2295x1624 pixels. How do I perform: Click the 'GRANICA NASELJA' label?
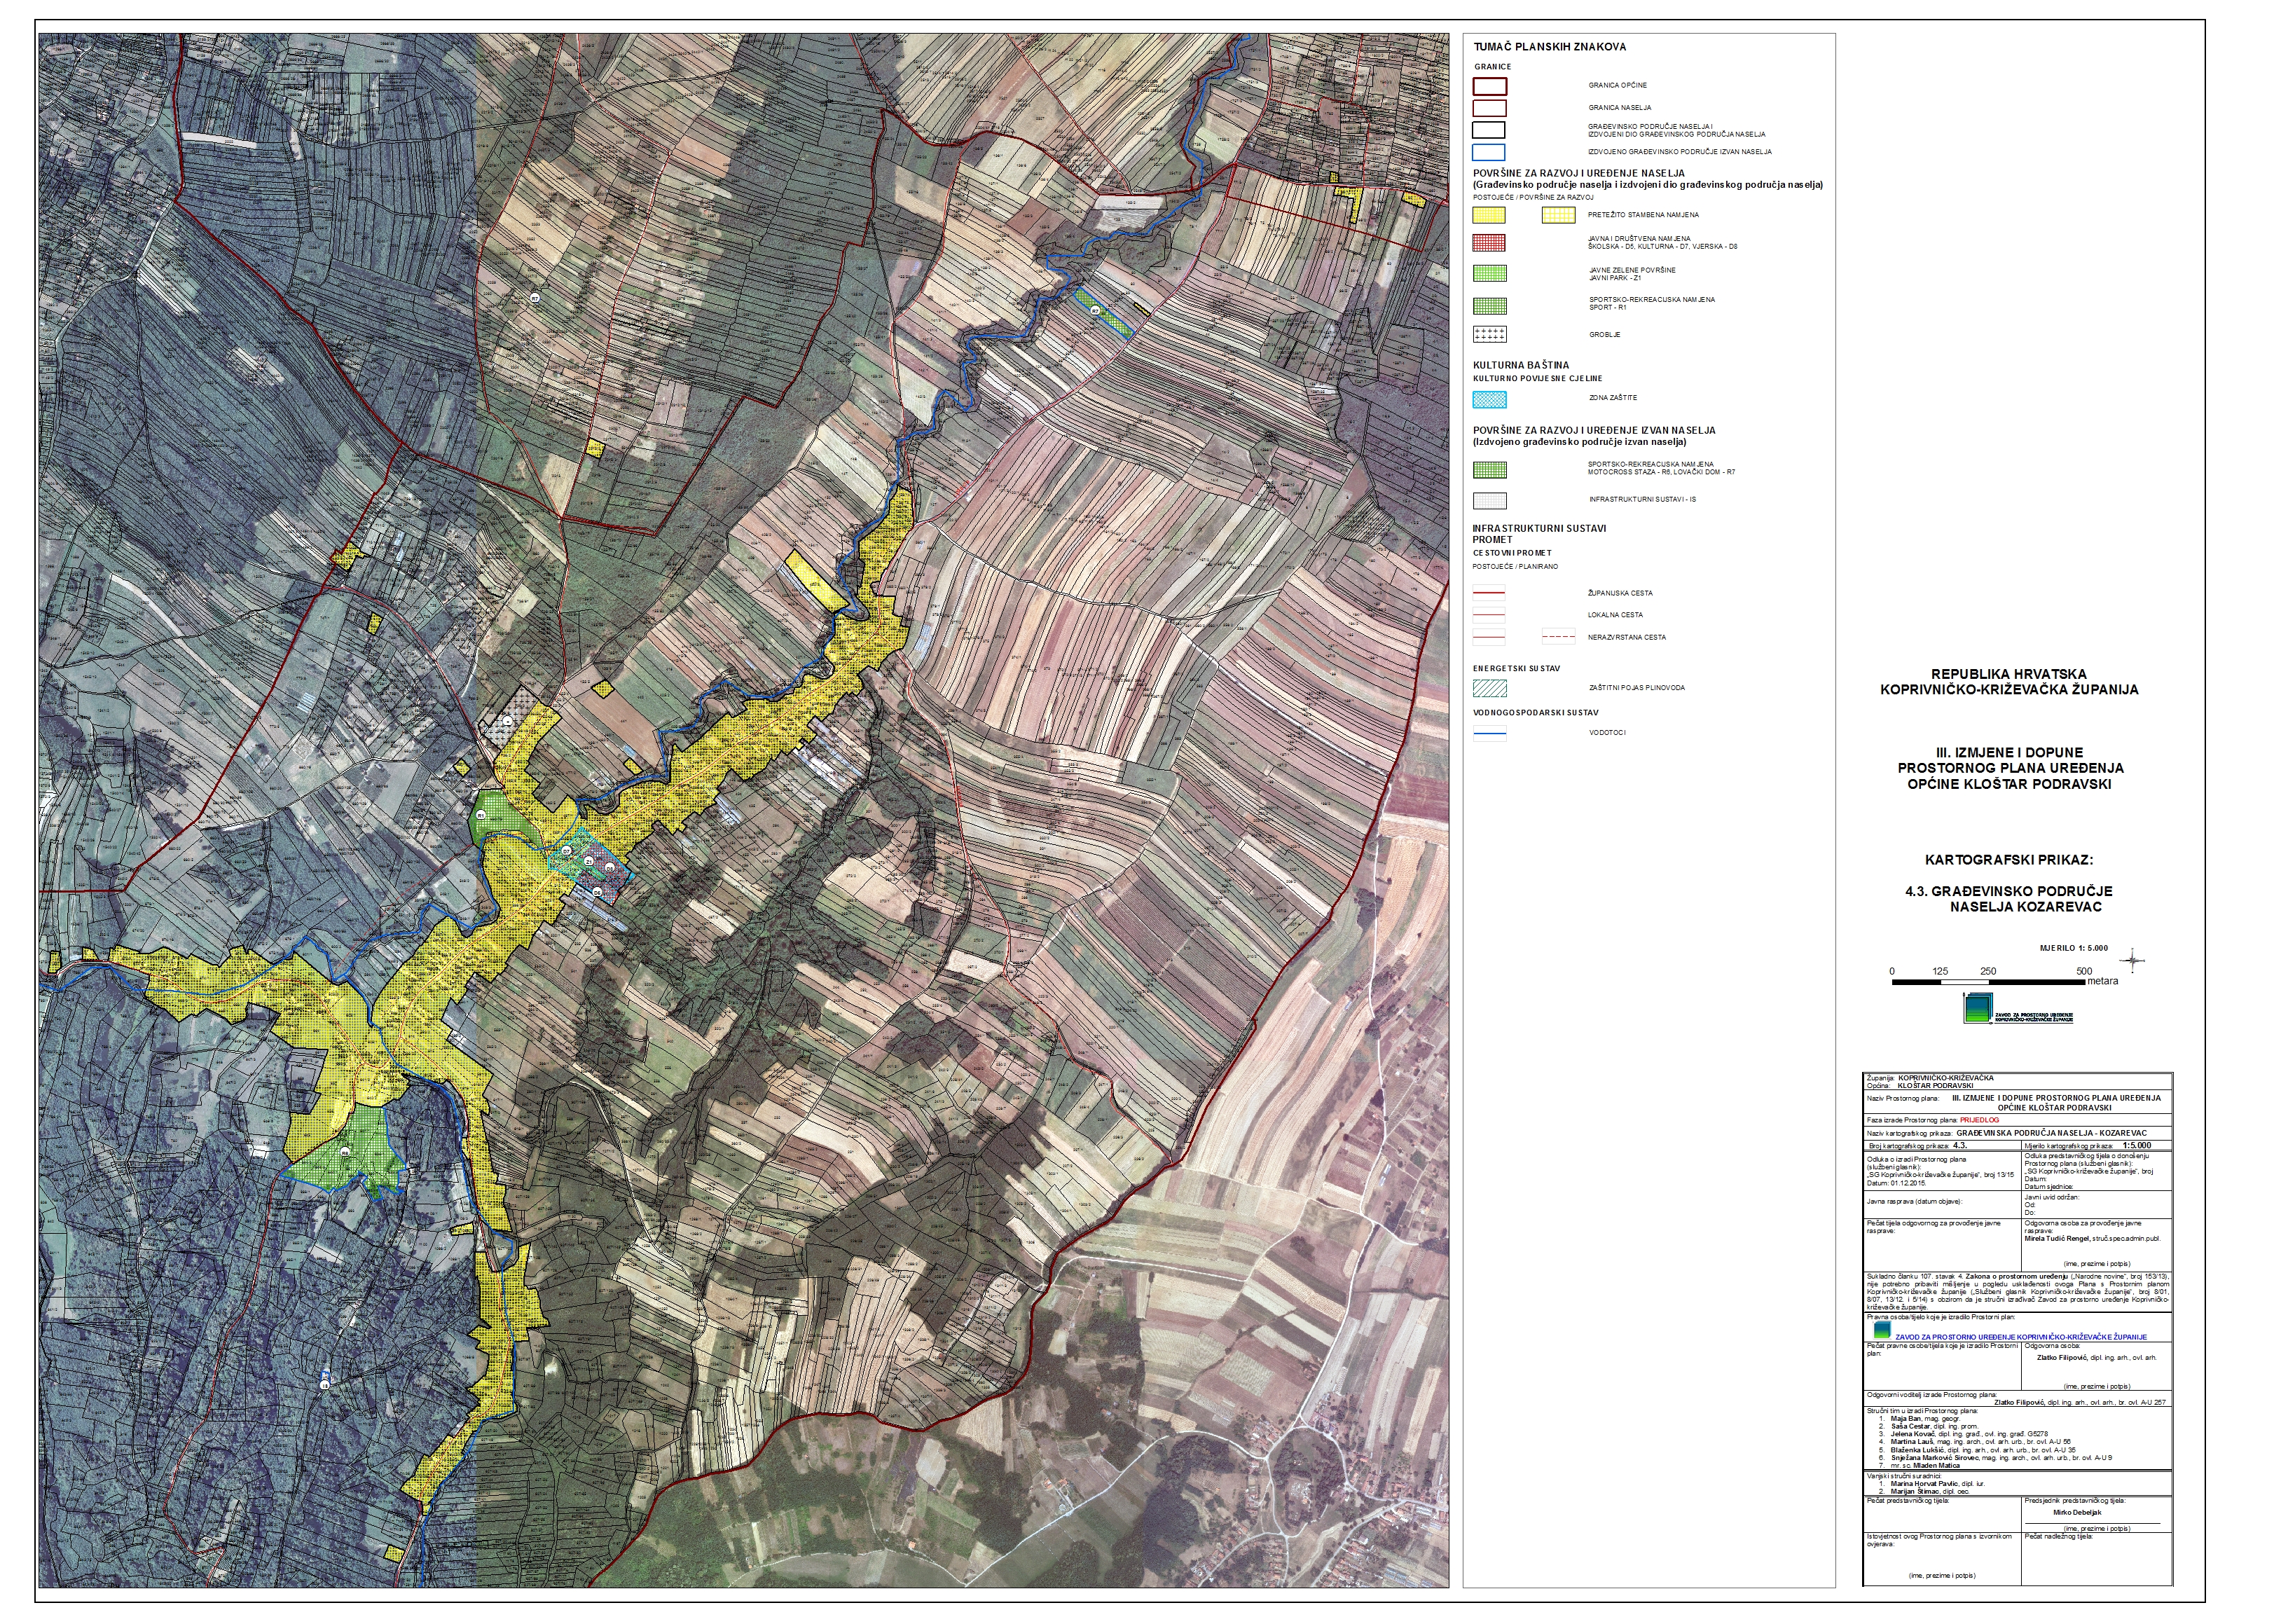pyautogui.click(x=1619, y=108)
